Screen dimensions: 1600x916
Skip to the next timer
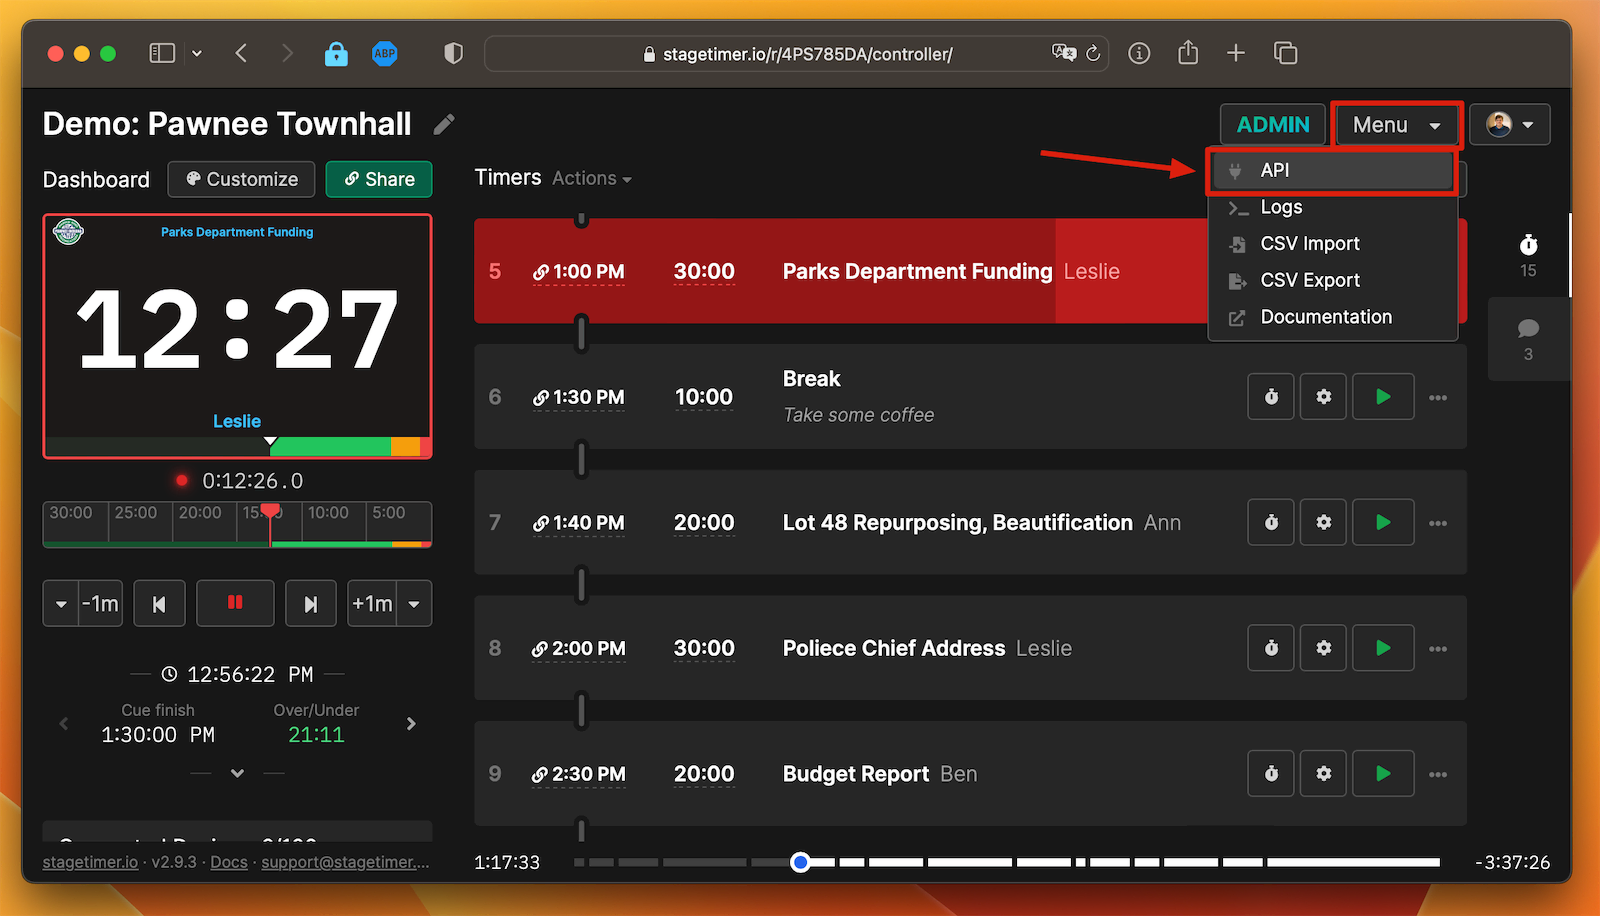pyautogui.click(x=310, y=604)
